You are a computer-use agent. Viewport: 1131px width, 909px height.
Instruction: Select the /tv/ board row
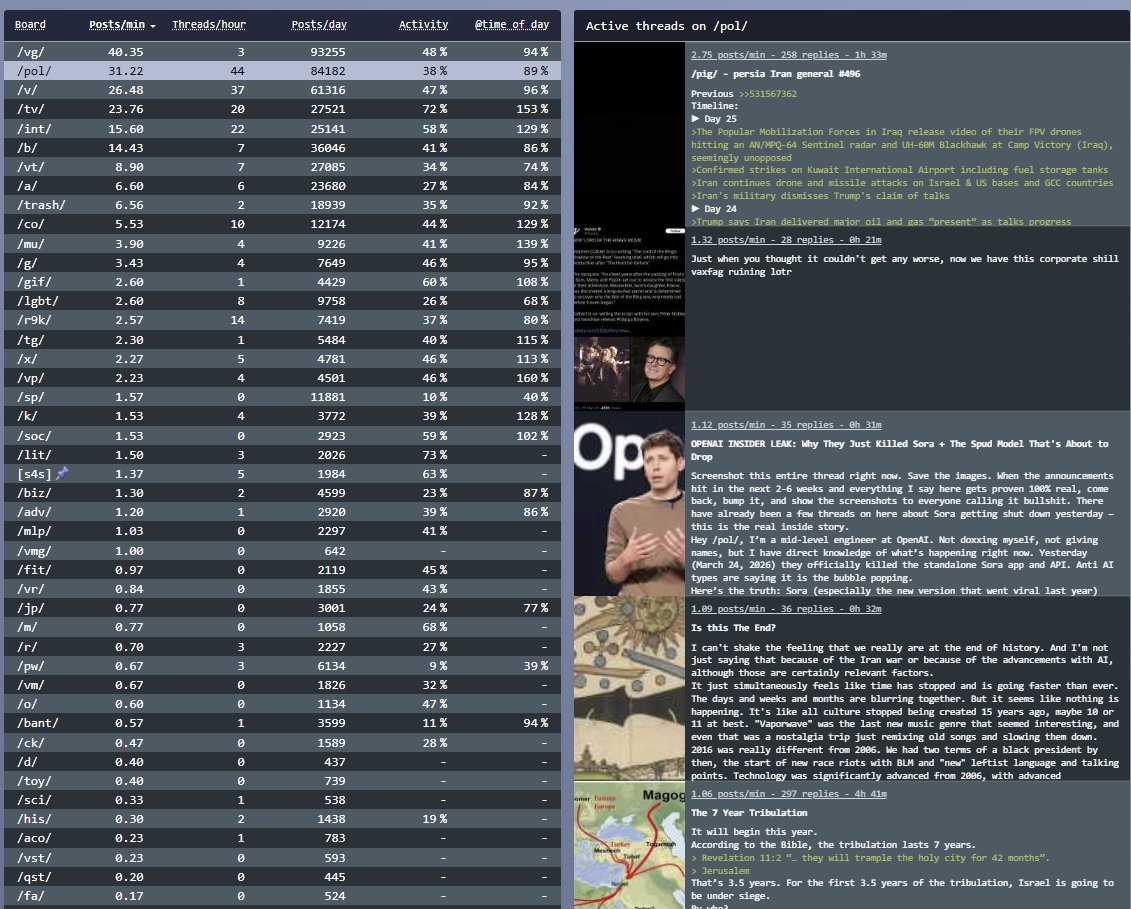(282, 109)
